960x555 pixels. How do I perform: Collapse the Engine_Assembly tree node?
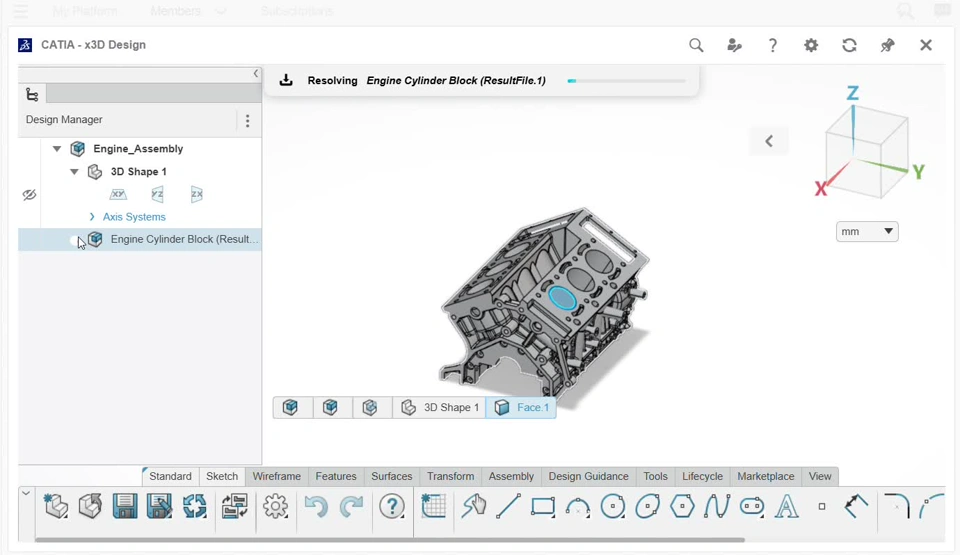[57, 149]
